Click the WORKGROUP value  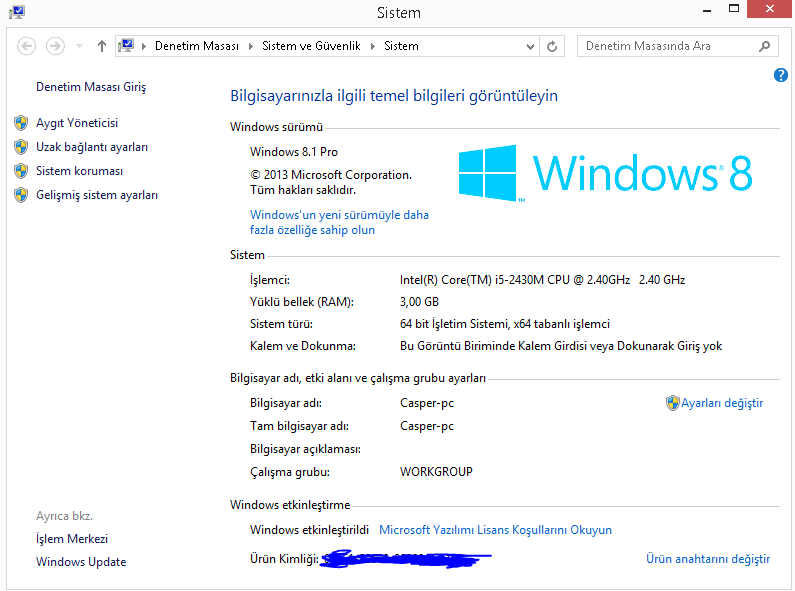[x=436, y=472]
